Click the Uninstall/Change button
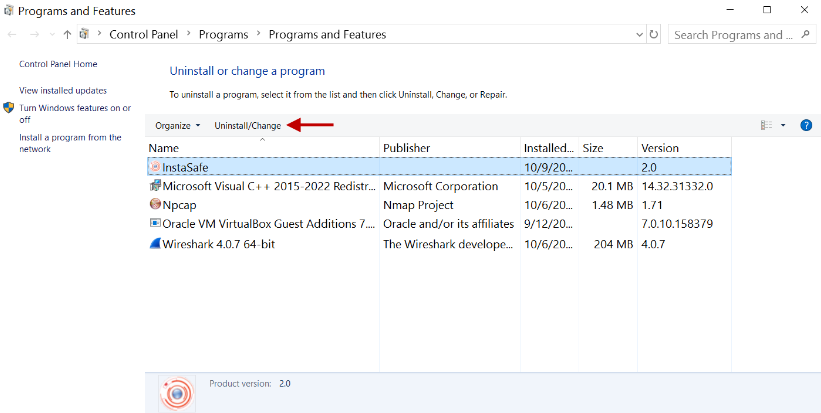Image resolution: width=821 pixels, height=413 pixels. click(x=248, y=126)
